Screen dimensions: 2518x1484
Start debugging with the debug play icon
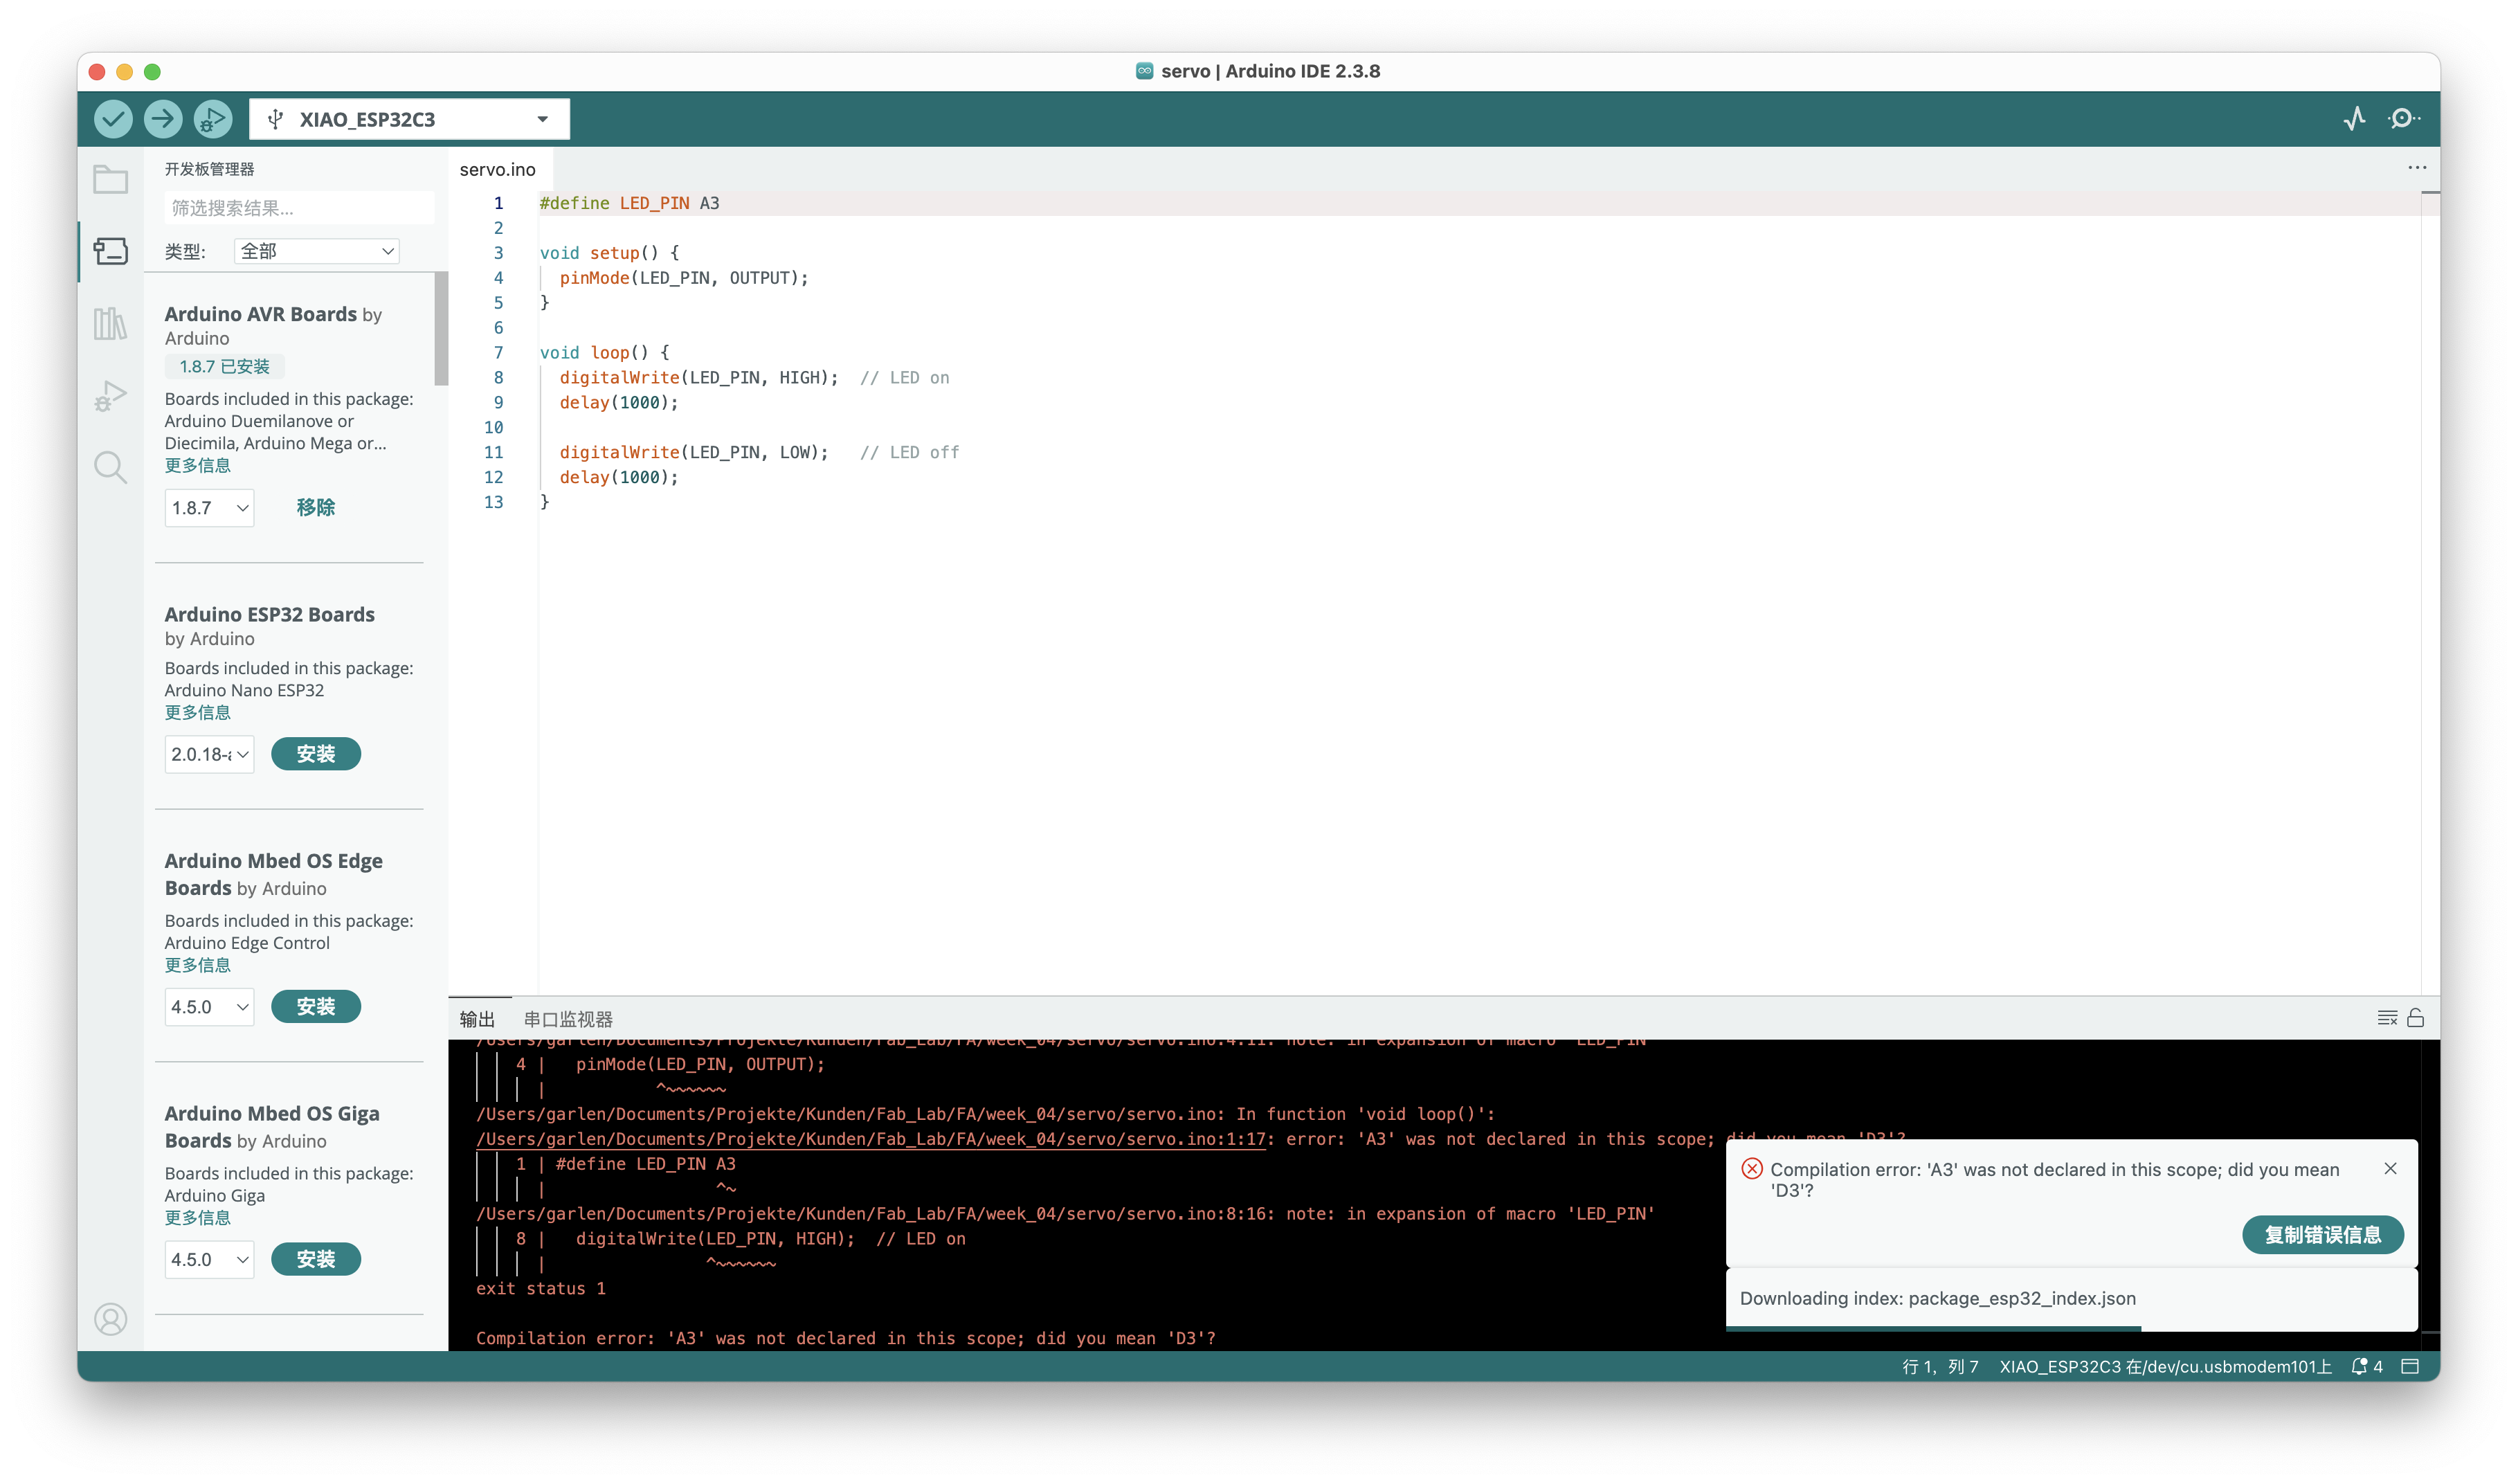(x=213, y=119)
